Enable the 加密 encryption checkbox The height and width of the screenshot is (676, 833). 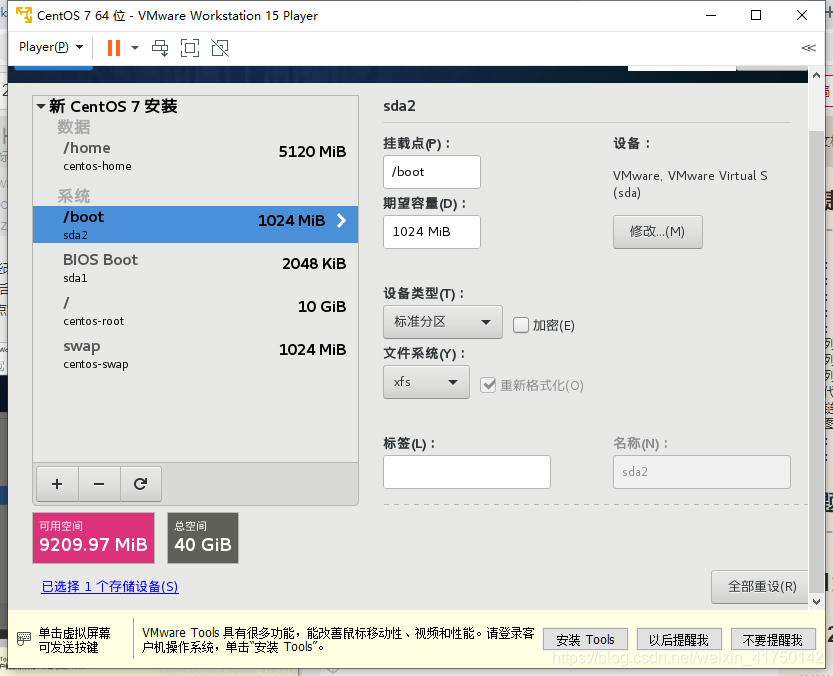tap(521, 325)
